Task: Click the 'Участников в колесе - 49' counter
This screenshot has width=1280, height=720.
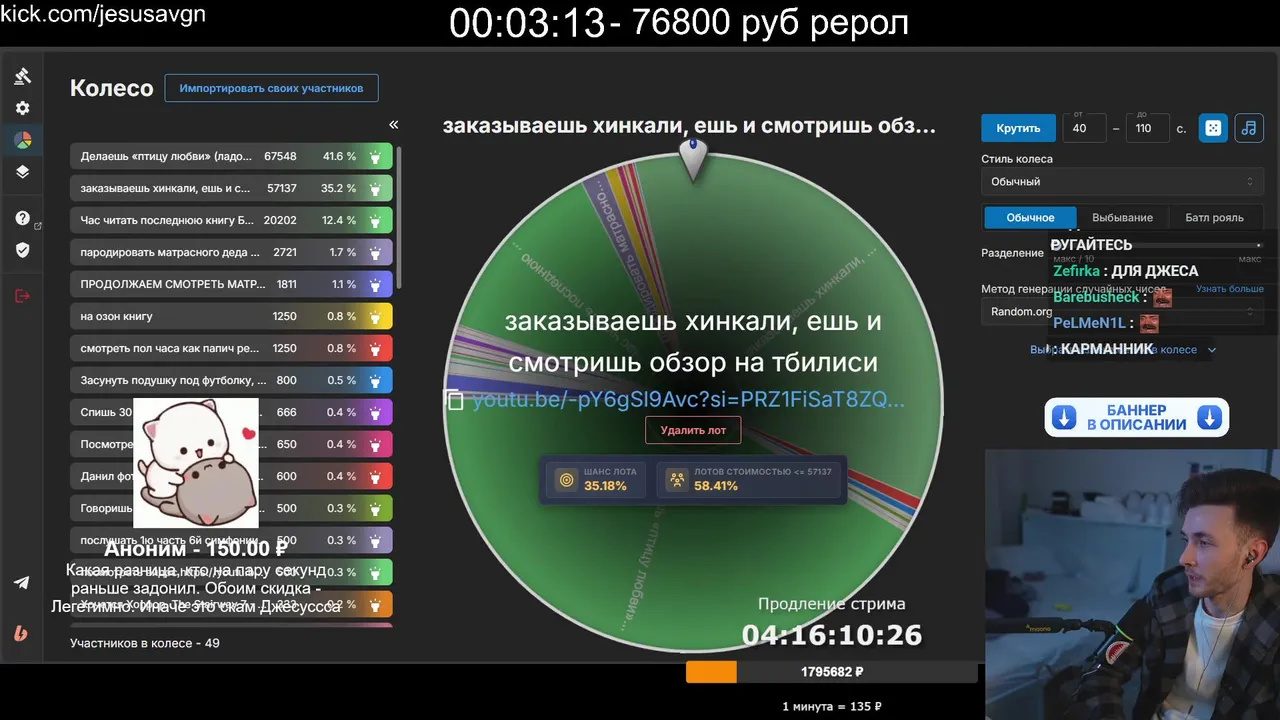Action: [145, 643]
